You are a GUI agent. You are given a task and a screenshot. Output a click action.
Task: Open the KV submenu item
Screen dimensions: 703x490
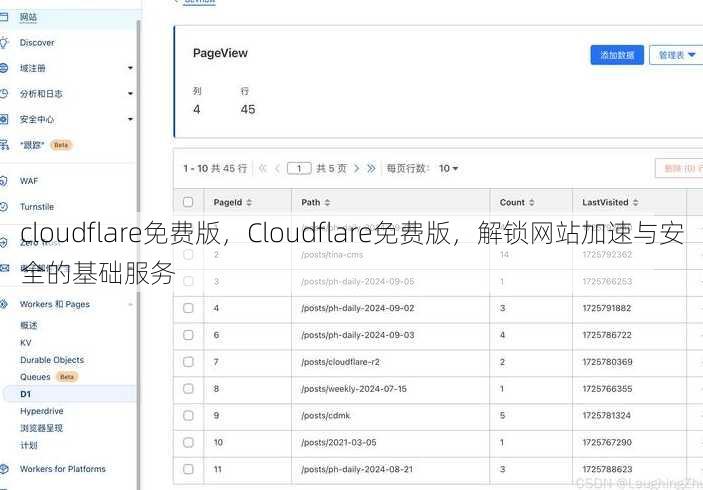click(26, 343)
